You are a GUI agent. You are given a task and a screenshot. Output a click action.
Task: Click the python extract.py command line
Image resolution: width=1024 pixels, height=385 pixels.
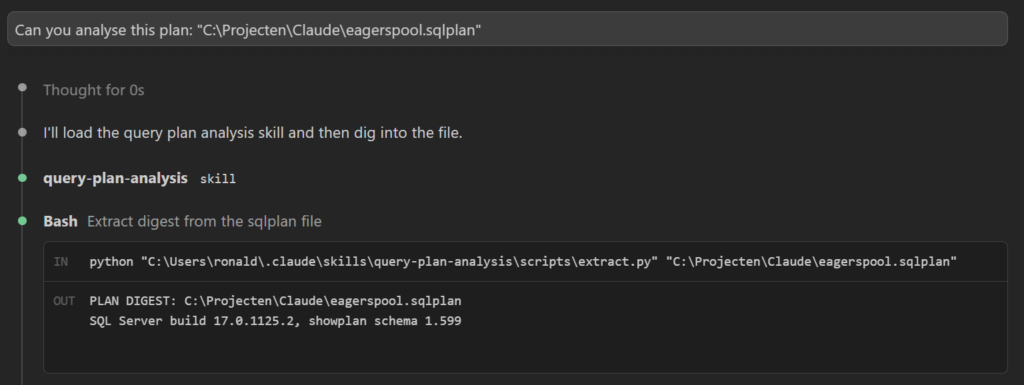click(522, 262)
